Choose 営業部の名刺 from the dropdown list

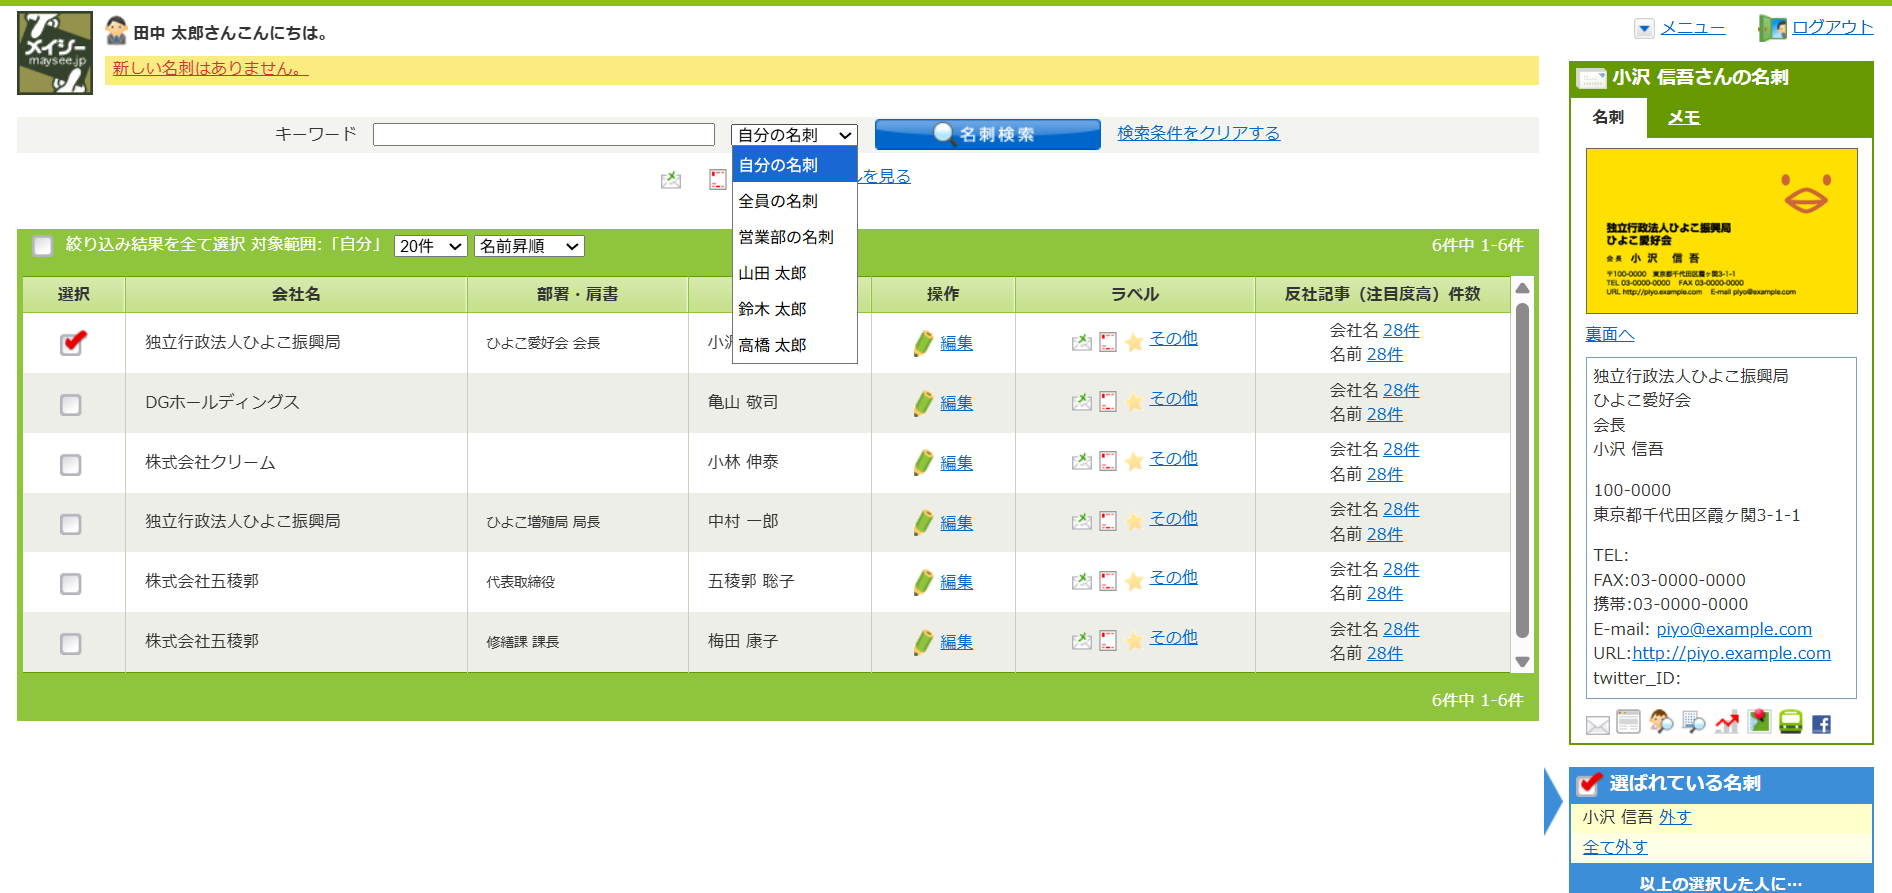(786, 237)
